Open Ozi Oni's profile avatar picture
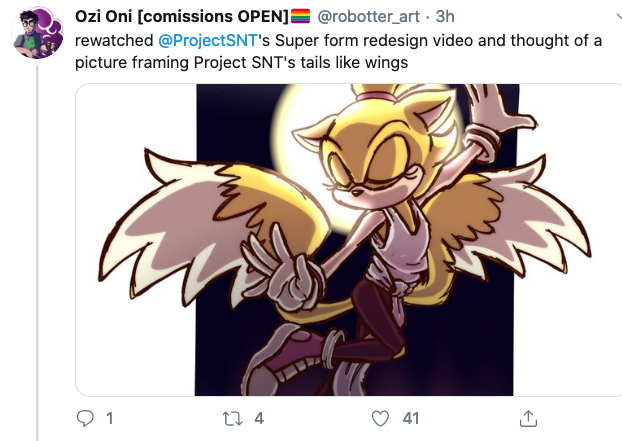The height and width of the screenshot is (441, 622). point(38,33)
